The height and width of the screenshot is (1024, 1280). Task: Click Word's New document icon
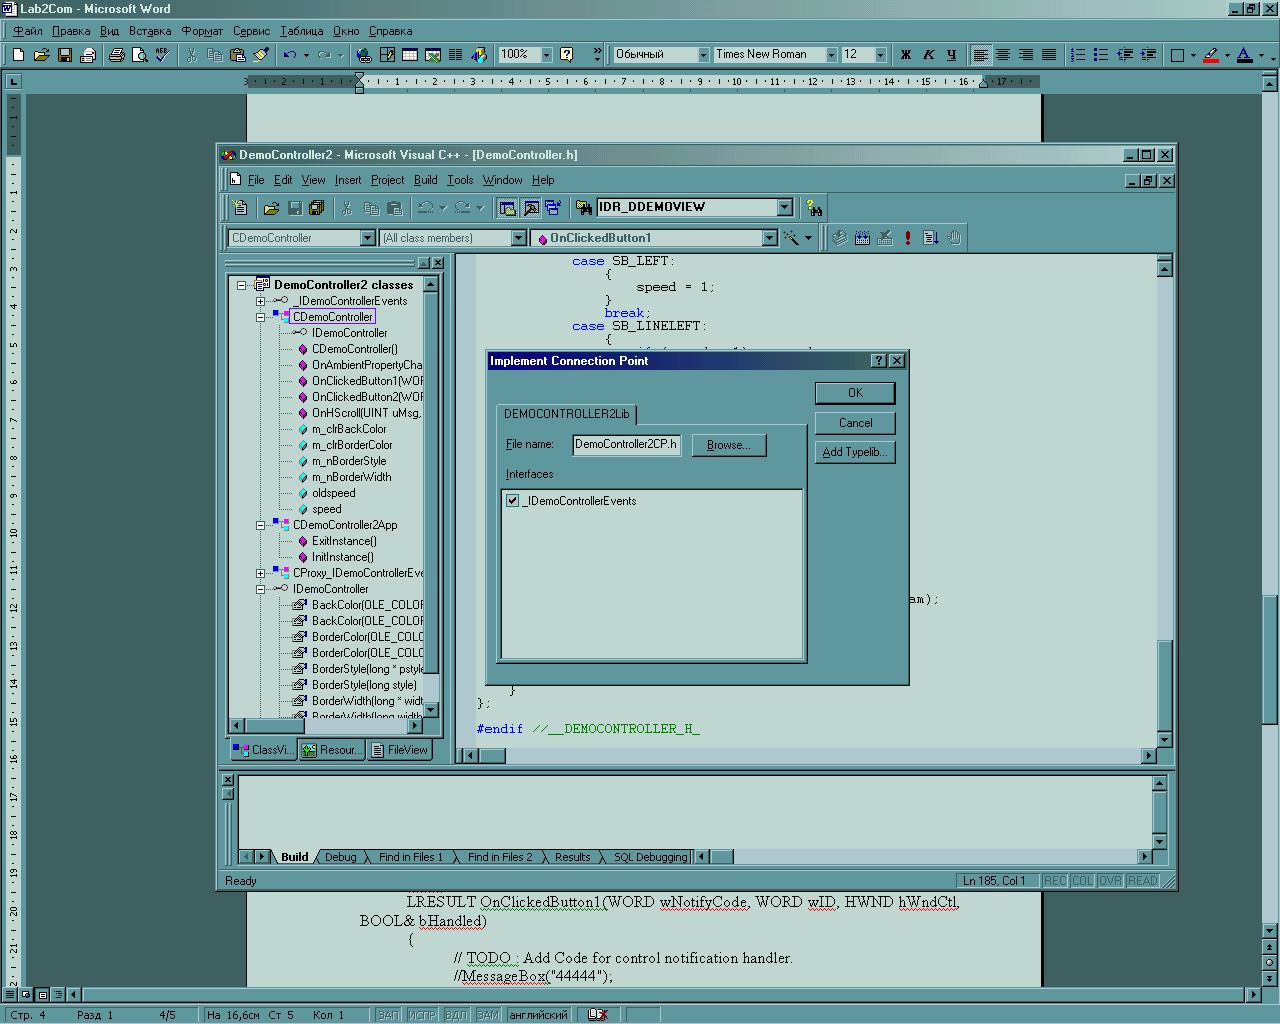[18, 55]
